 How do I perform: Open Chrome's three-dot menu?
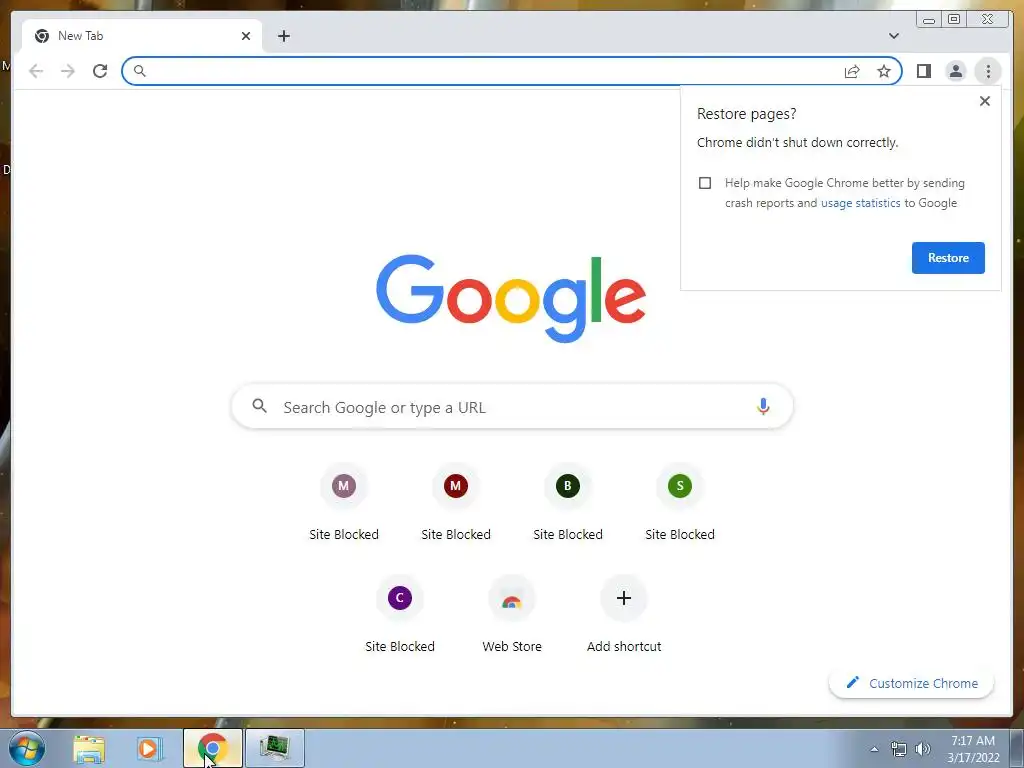[988, 71]
